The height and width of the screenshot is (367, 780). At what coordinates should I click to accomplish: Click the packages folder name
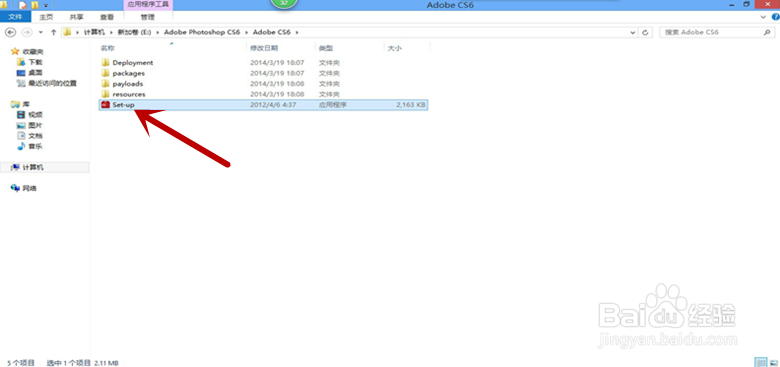pyautogui.click(x=128, y=73)
